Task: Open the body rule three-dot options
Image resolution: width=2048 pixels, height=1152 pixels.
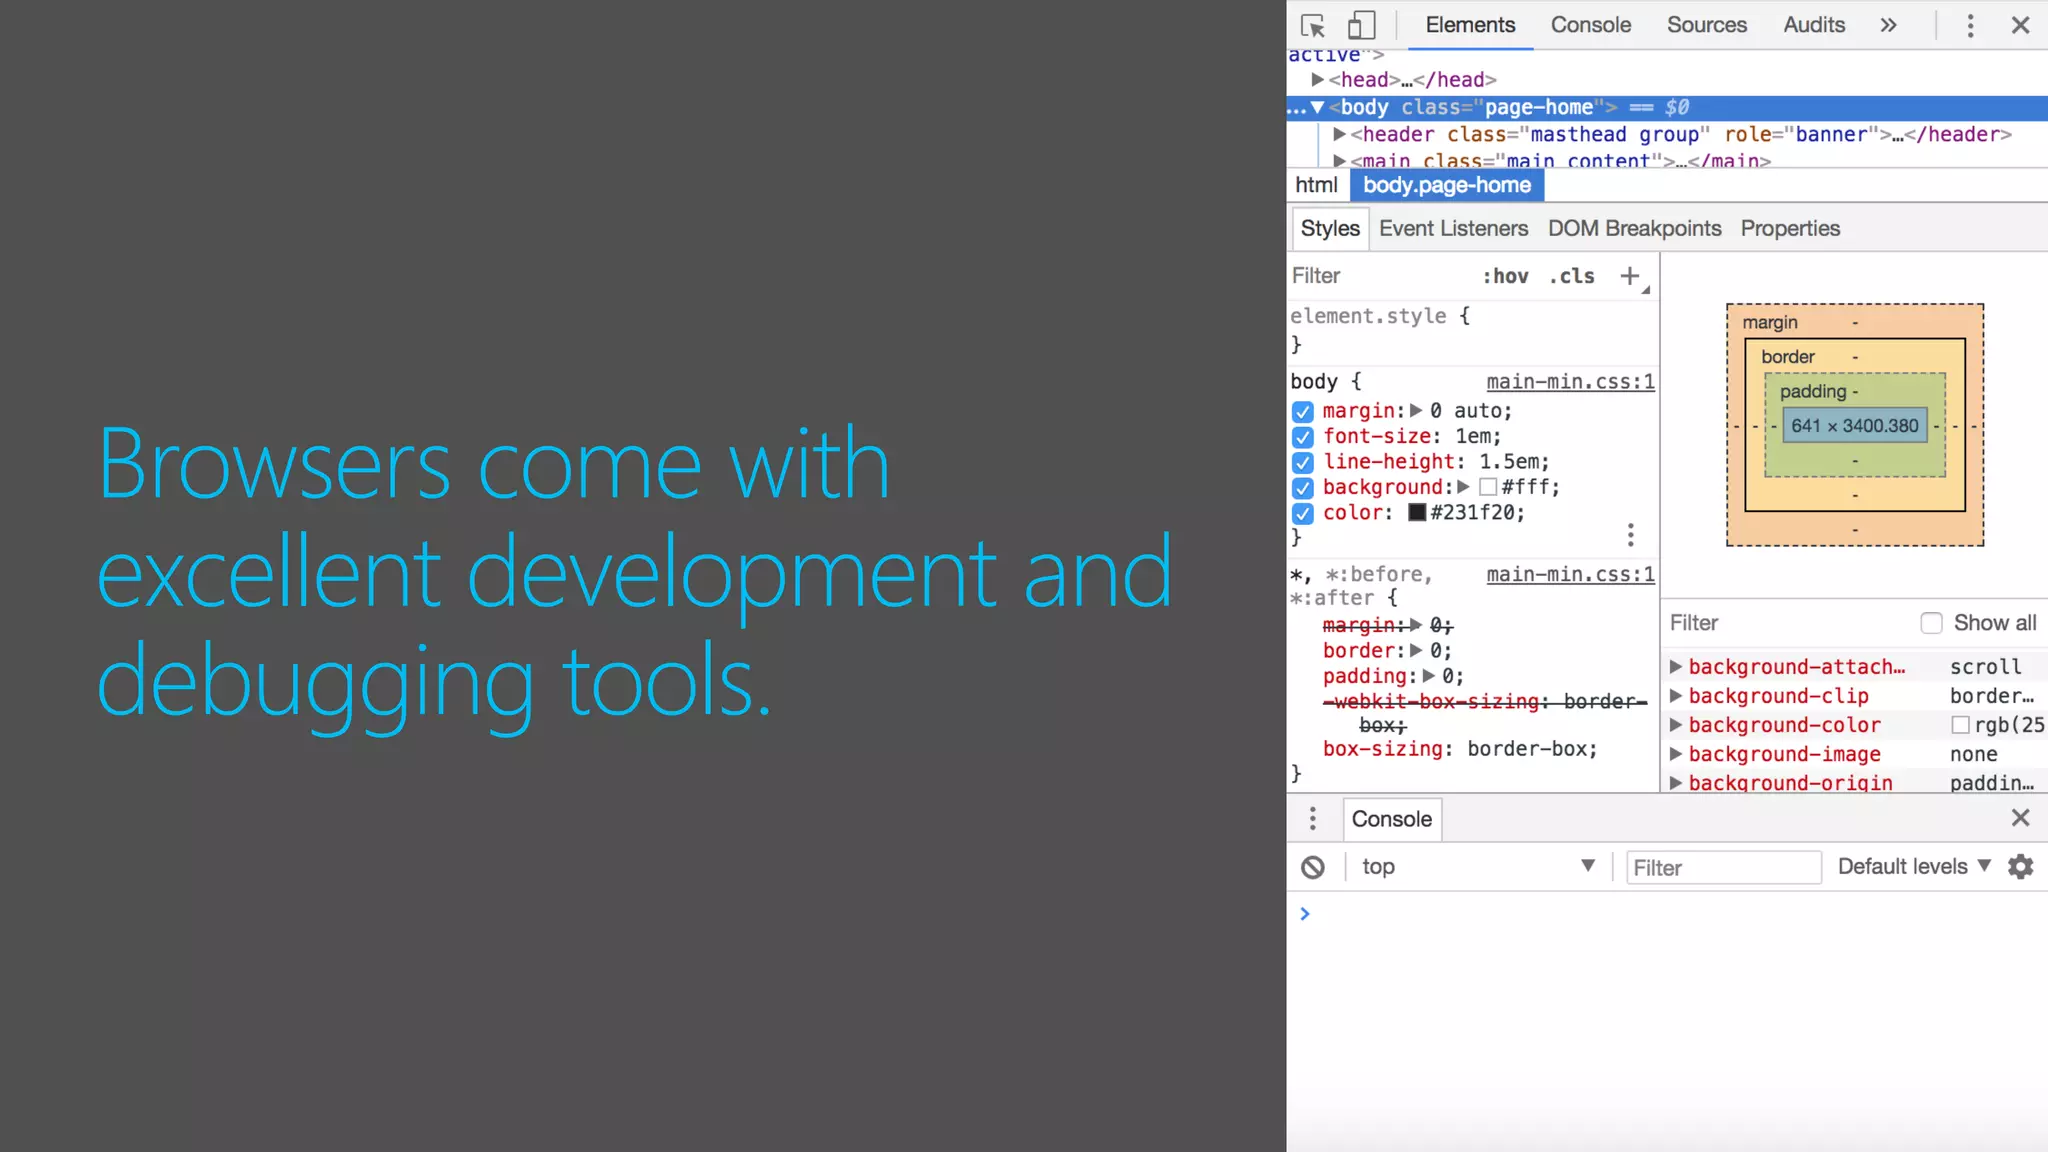Action: coord(1630,535)
